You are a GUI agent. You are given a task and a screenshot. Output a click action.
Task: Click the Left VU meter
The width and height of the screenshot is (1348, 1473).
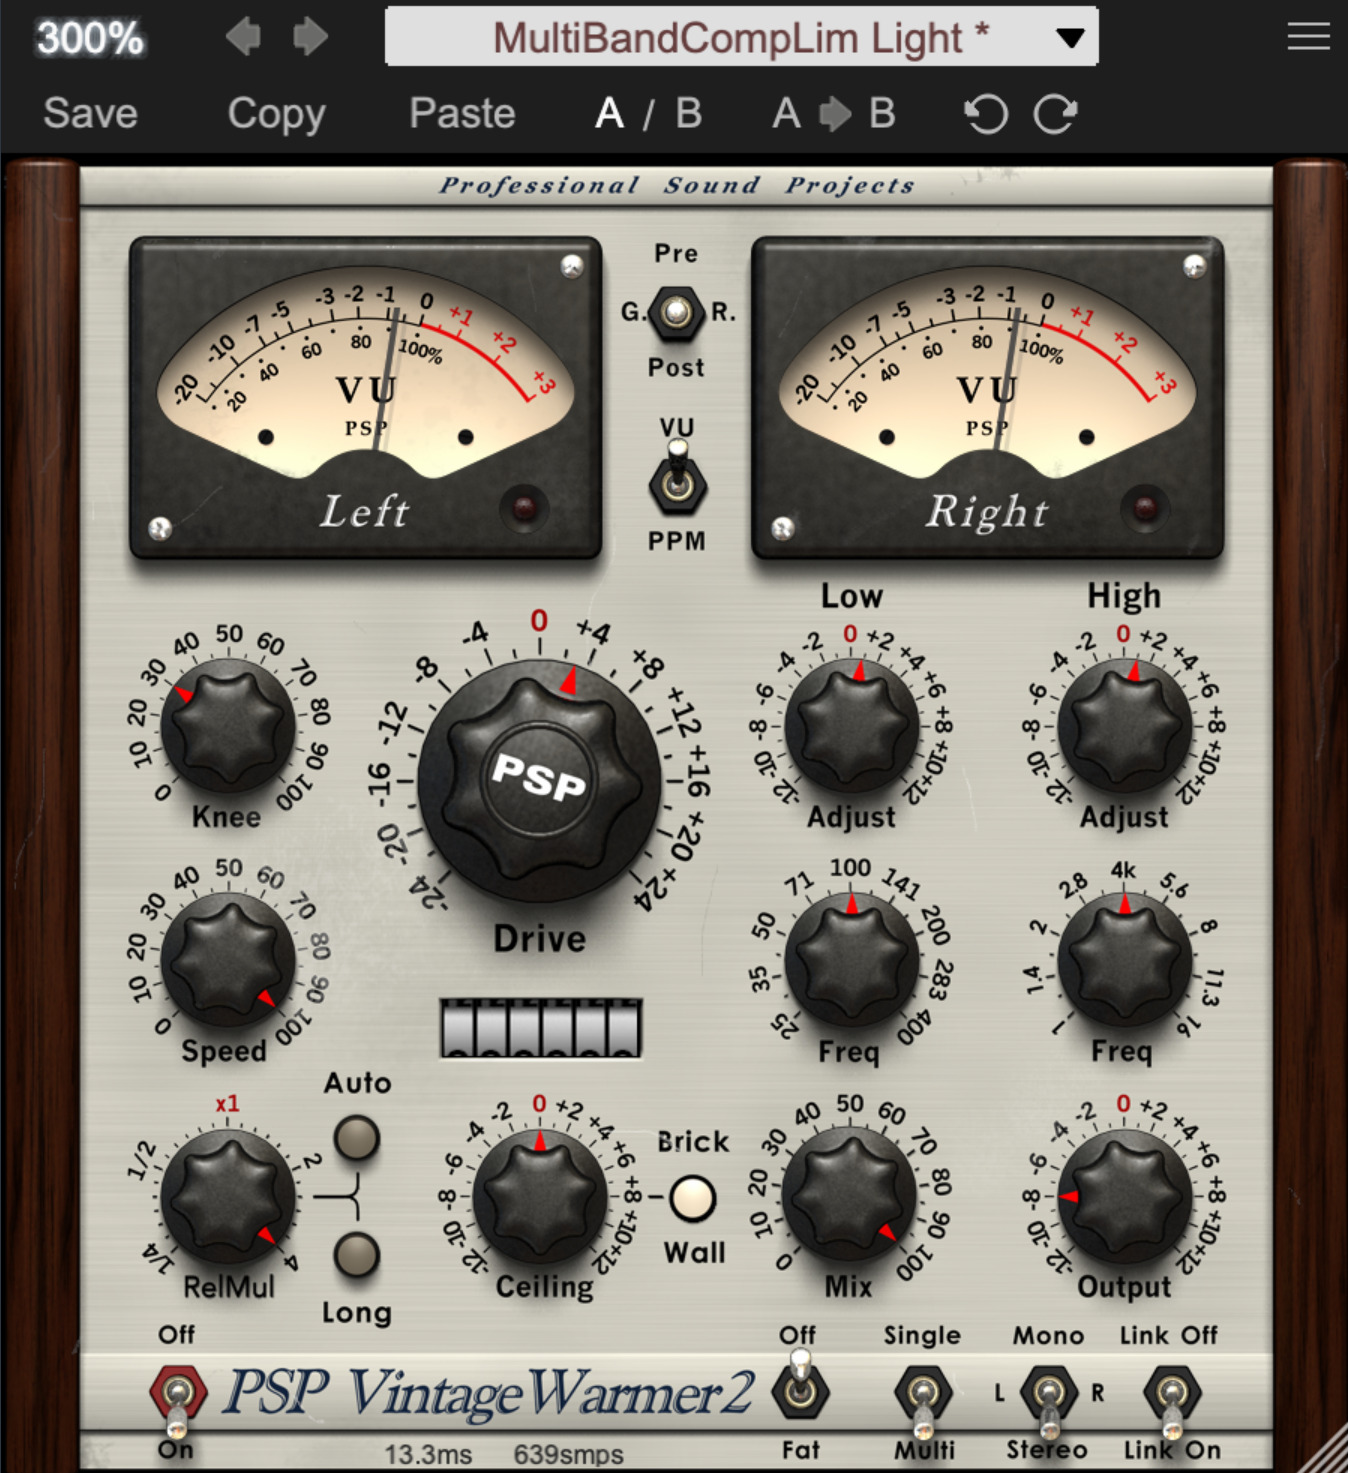pos(365,397)
